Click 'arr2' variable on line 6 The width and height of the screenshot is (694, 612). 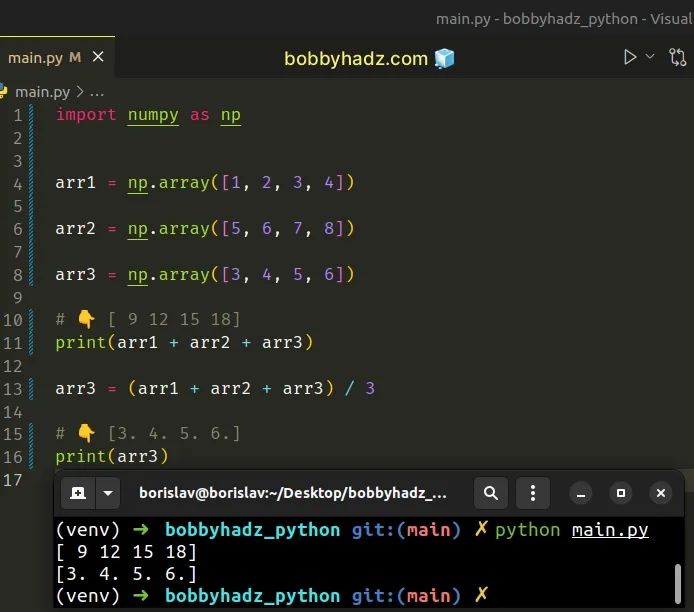[x=76, y=229]
